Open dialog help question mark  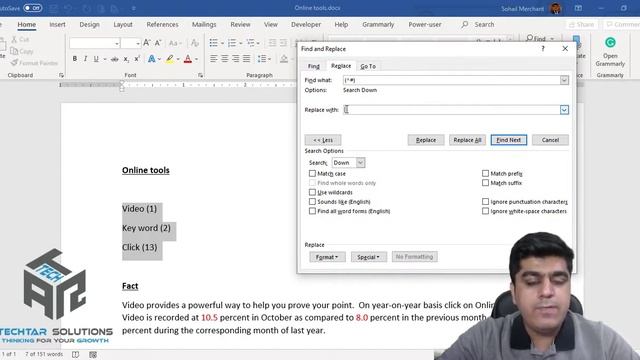point(543,49)
